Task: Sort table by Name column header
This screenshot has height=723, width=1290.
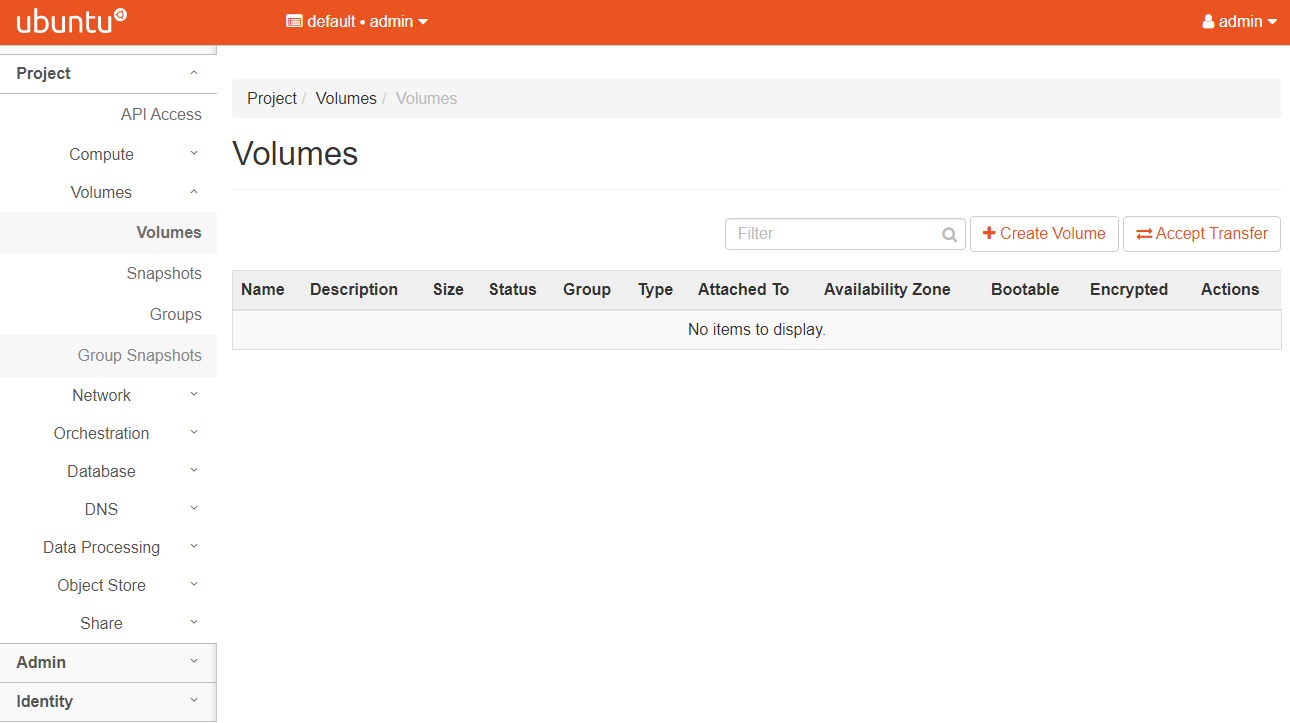Action: (263, 289)
